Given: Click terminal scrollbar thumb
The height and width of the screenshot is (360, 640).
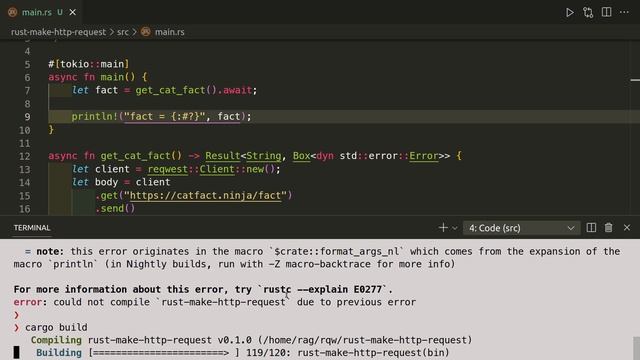Looking at the screenshot, I should 636,348.
